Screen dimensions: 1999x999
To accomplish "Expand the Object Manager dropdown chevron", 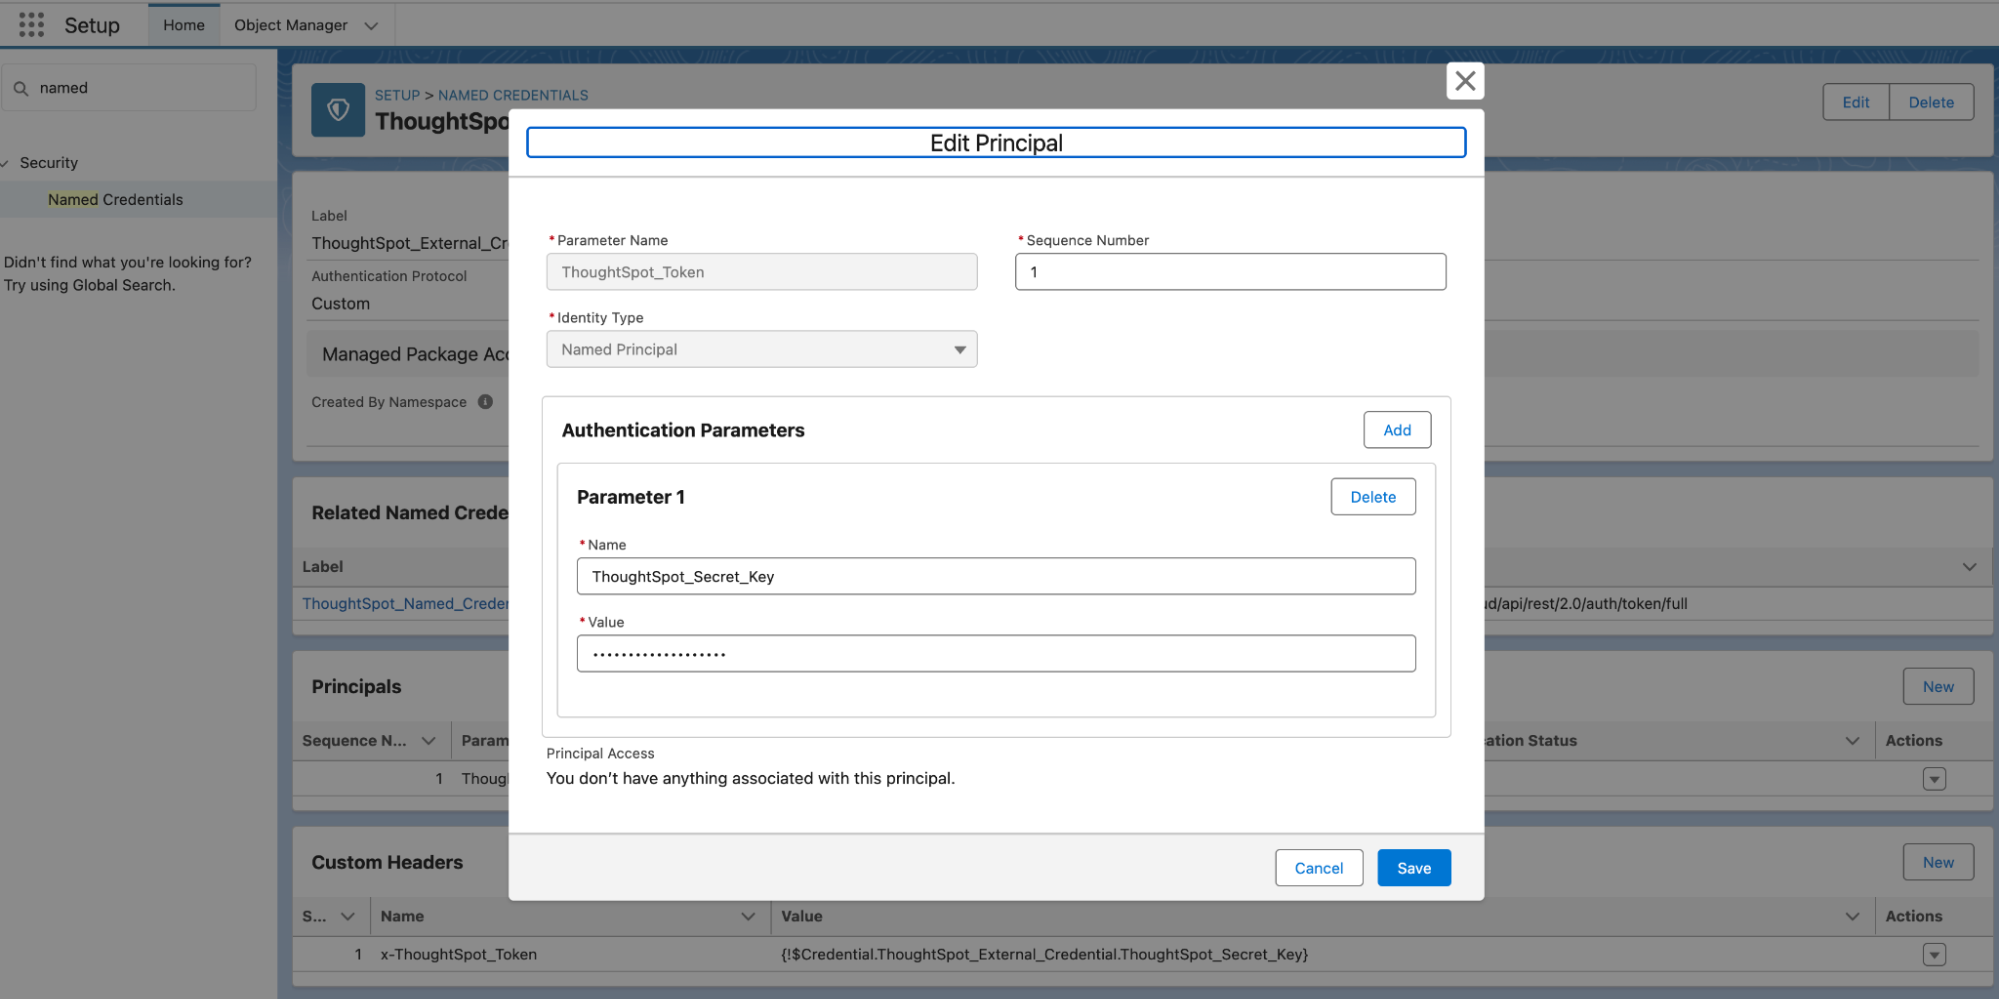I will click(x=371, y=24).
